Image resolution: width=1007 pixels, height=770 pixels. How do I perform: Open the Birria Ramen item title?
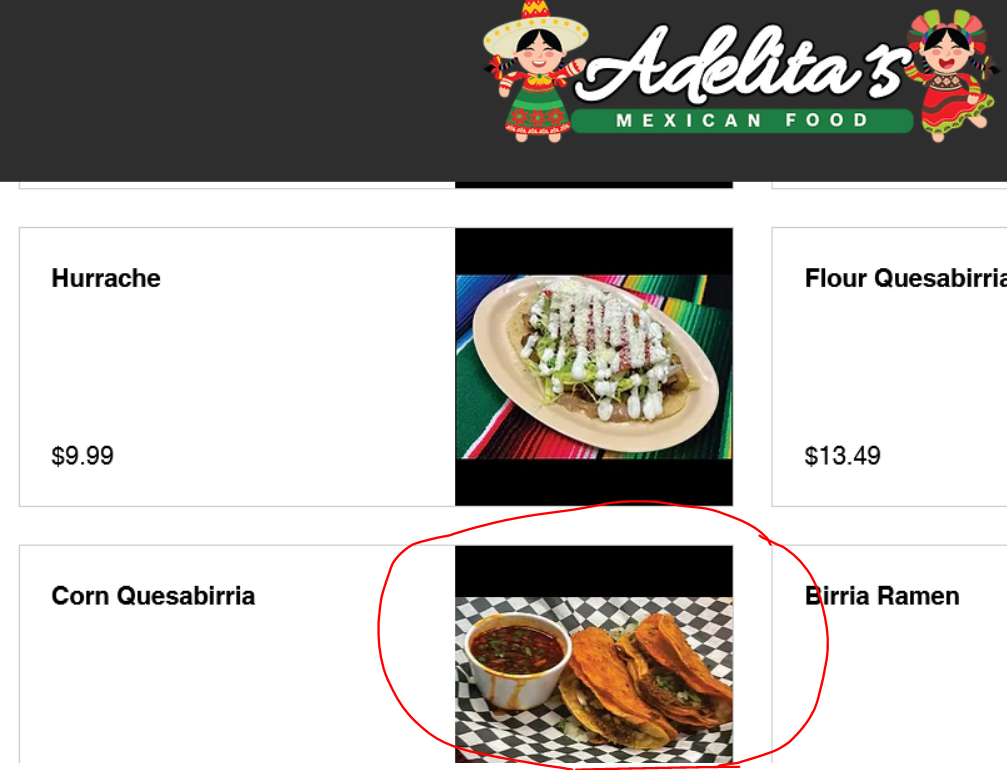point(882,596)
